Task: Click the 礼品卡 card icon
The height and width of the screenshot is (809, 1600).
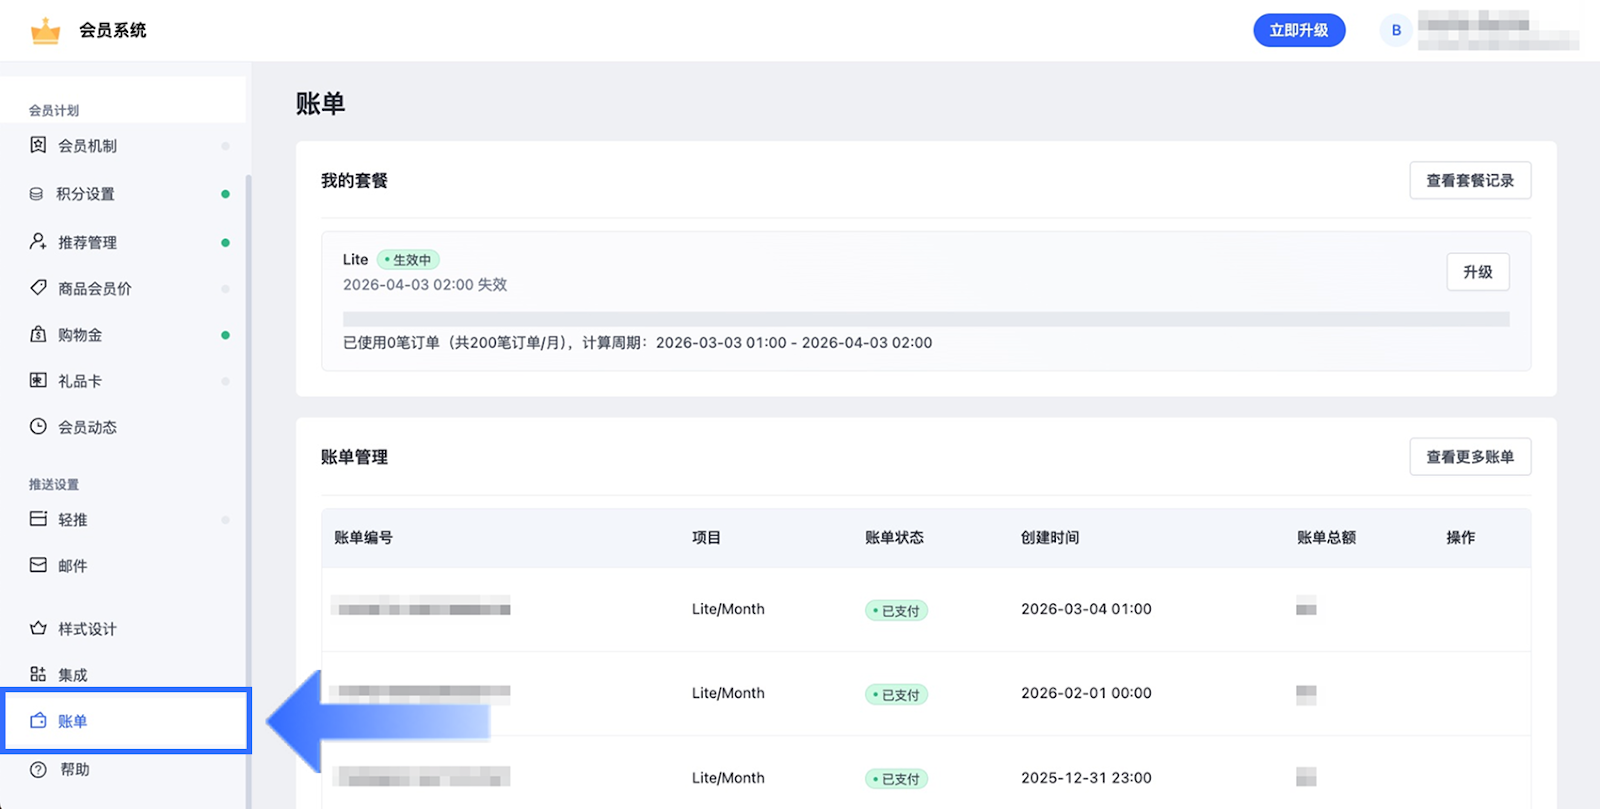Action: (x=38, y=380)
